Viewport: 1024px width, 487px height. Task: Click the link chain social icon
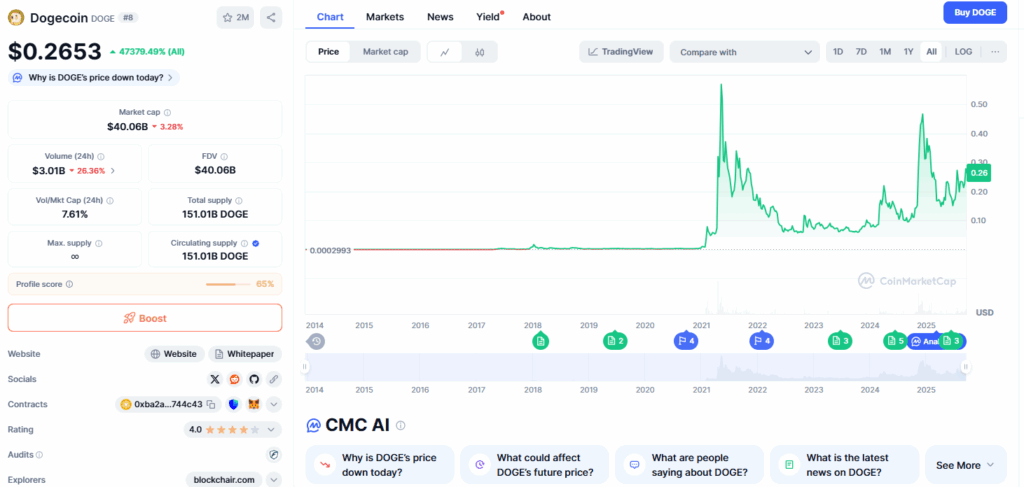274,379
